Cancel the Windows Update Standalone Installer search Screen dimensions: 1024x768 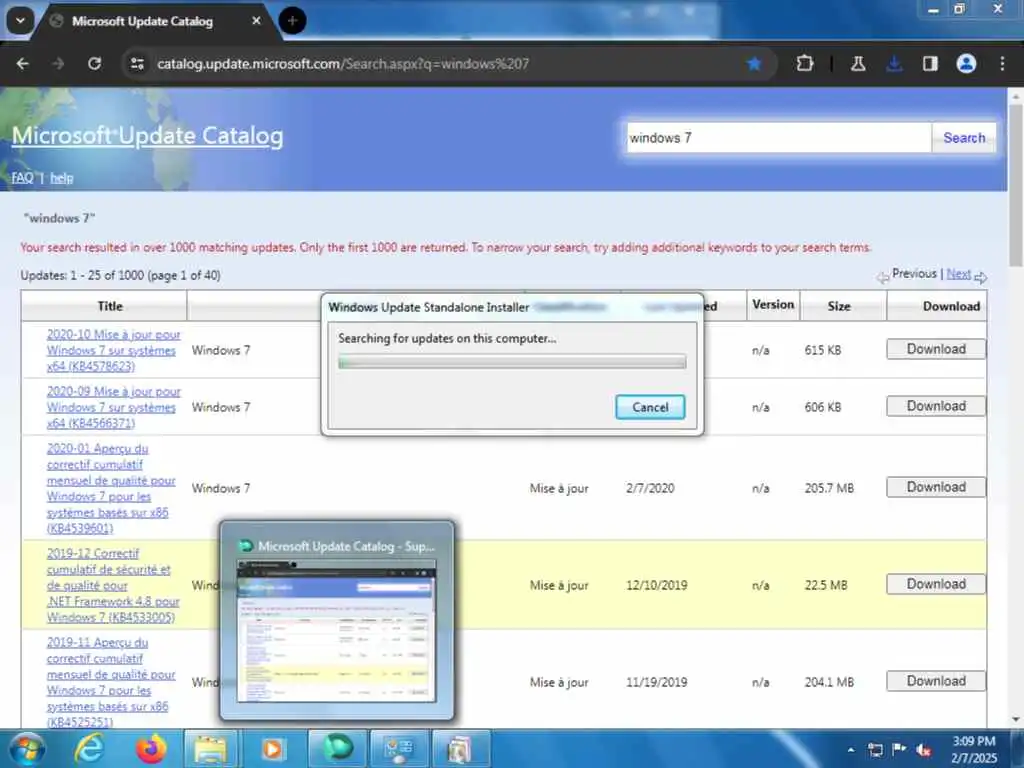pos(650,407)
